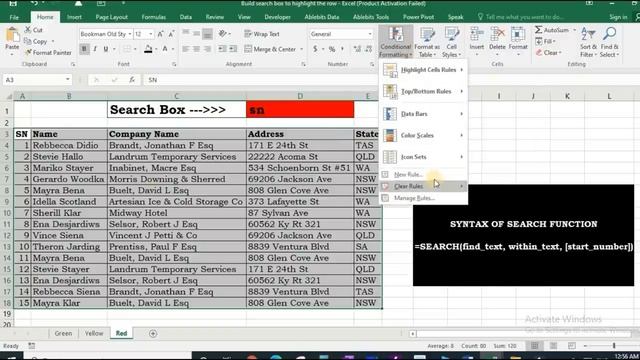The height and width of the screenshot is (360, 640).
Task: Open the File tab
Action: click(14, 17)
